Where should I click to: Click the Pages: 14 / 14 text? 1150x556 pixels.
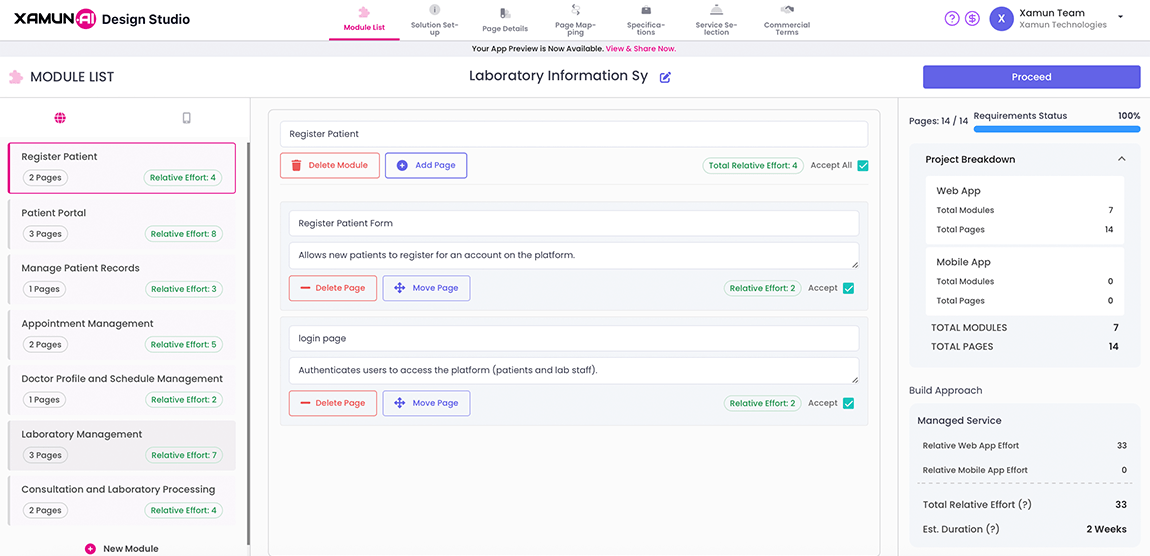pyautogui.click(x=938, y=120)
